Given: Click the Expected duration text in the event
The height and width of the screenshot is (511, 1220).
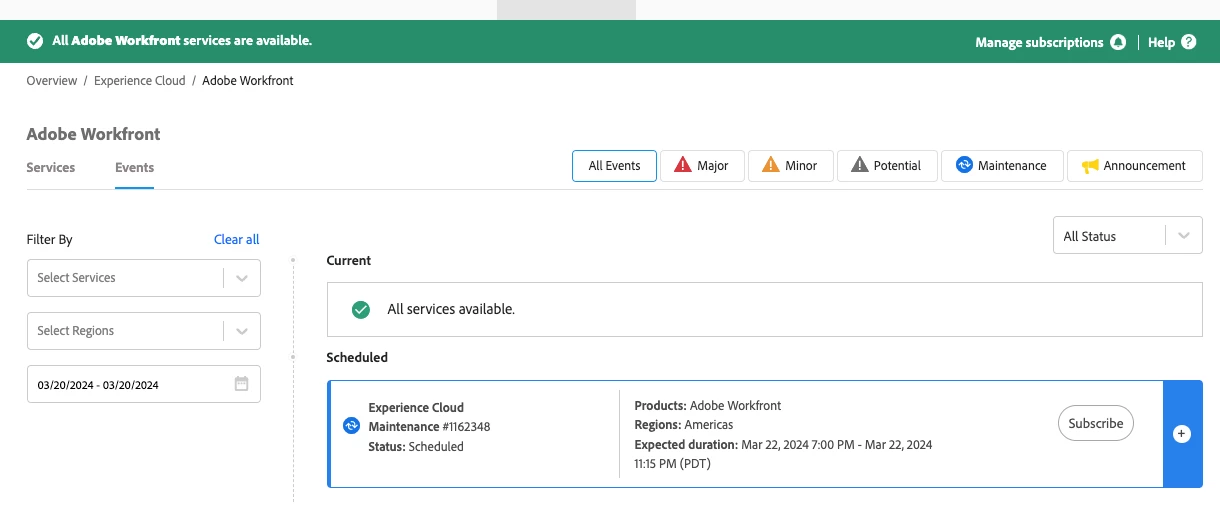Looking at the screenshot, I should (784, 454).
